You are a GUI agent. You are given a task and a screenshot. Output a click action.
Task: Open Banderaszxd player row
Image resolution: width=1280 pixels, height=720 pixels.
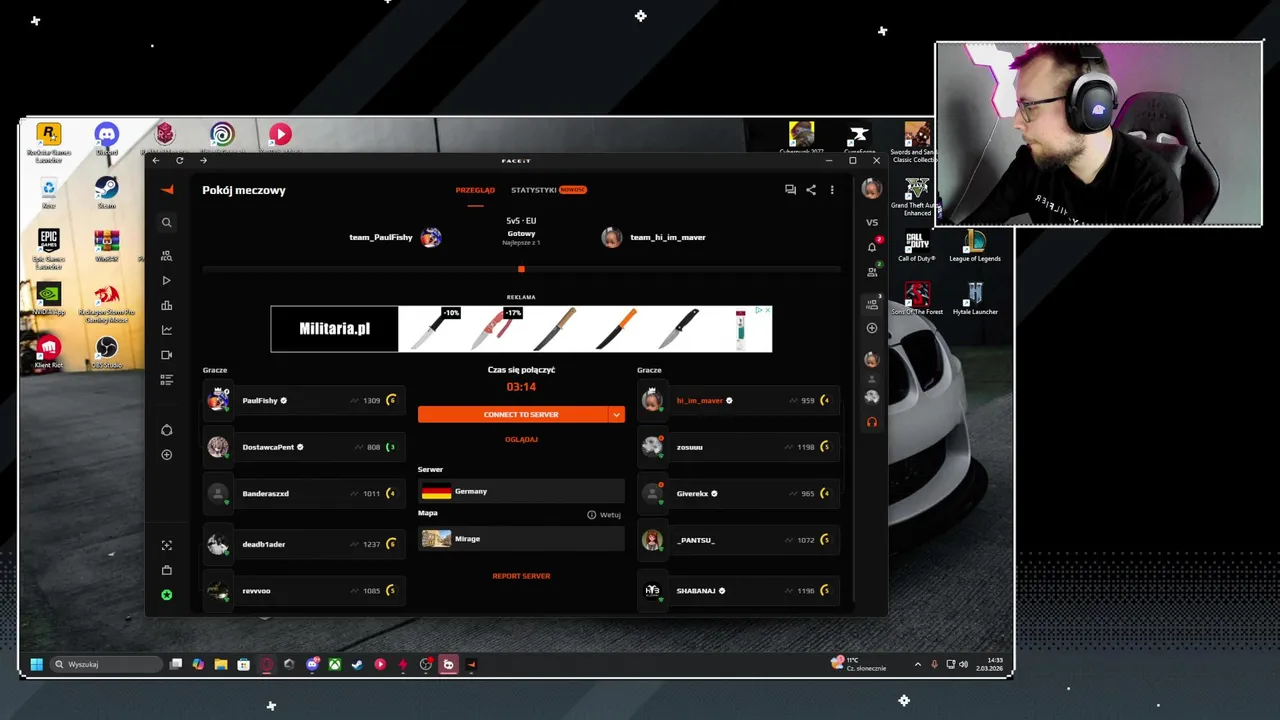pyautogui.click(x=303, y=493)
